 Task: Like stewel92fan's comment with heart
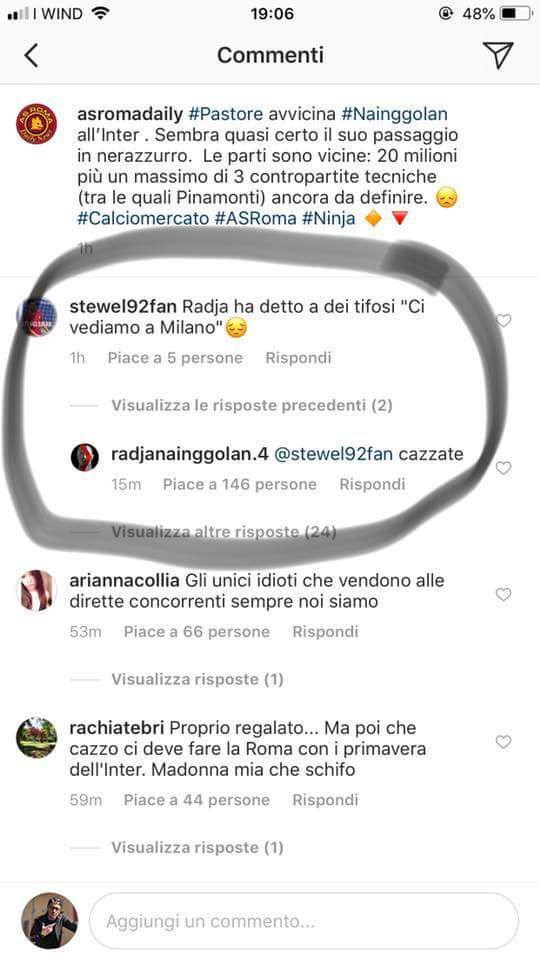(x=503, y=320)
